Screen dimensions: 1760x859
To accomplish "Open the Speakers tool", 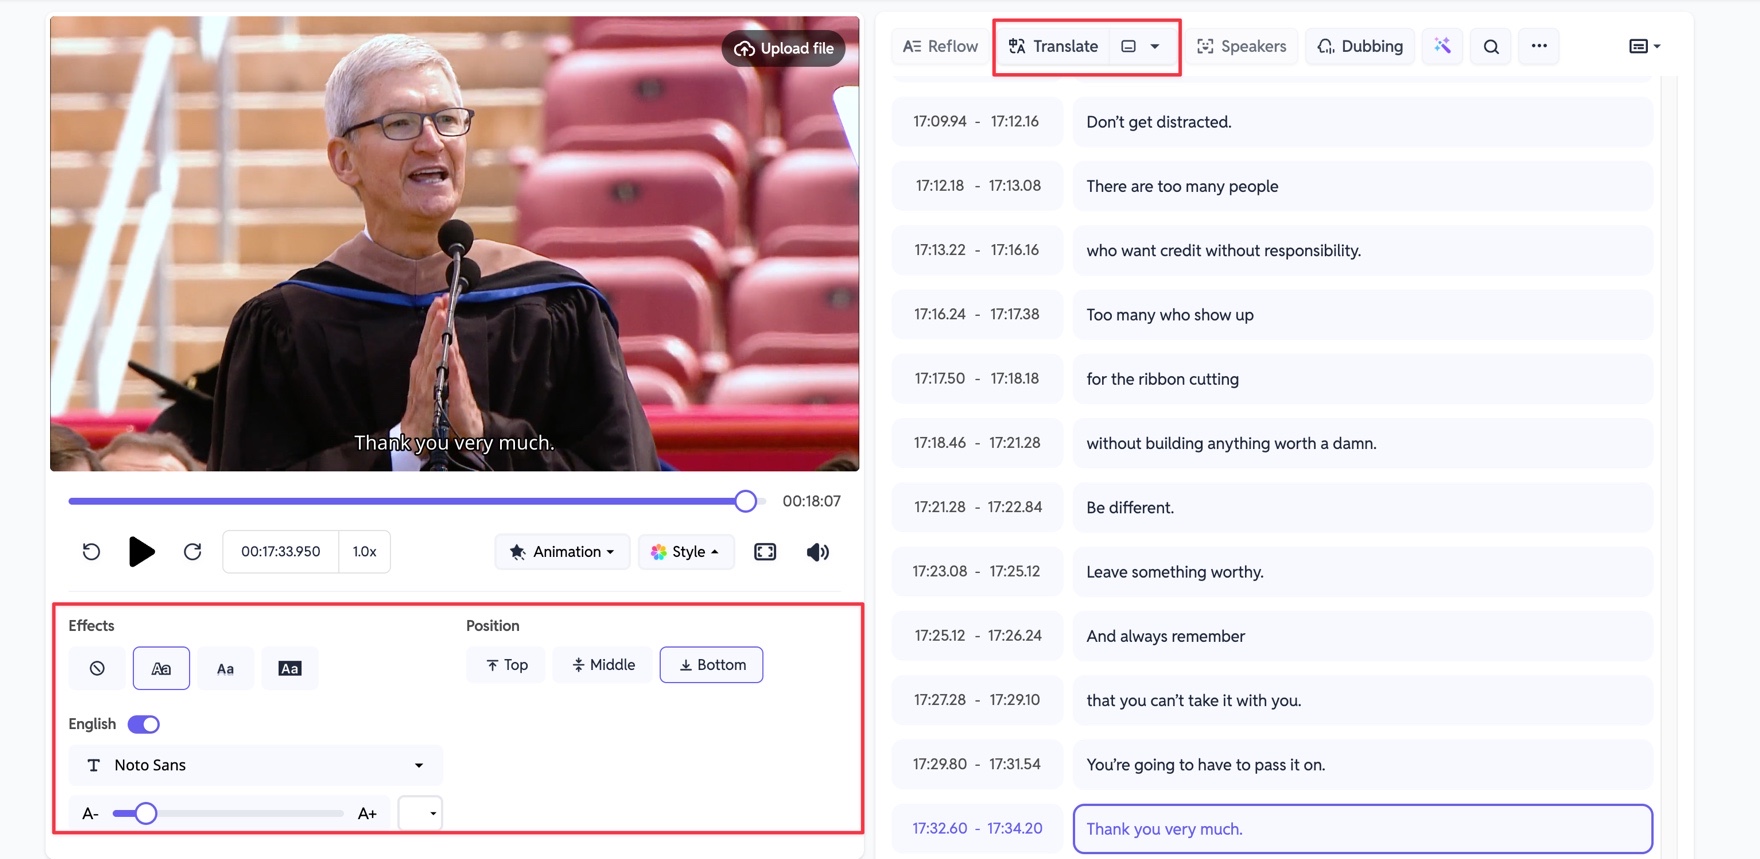I will (x=1242, y=46).
